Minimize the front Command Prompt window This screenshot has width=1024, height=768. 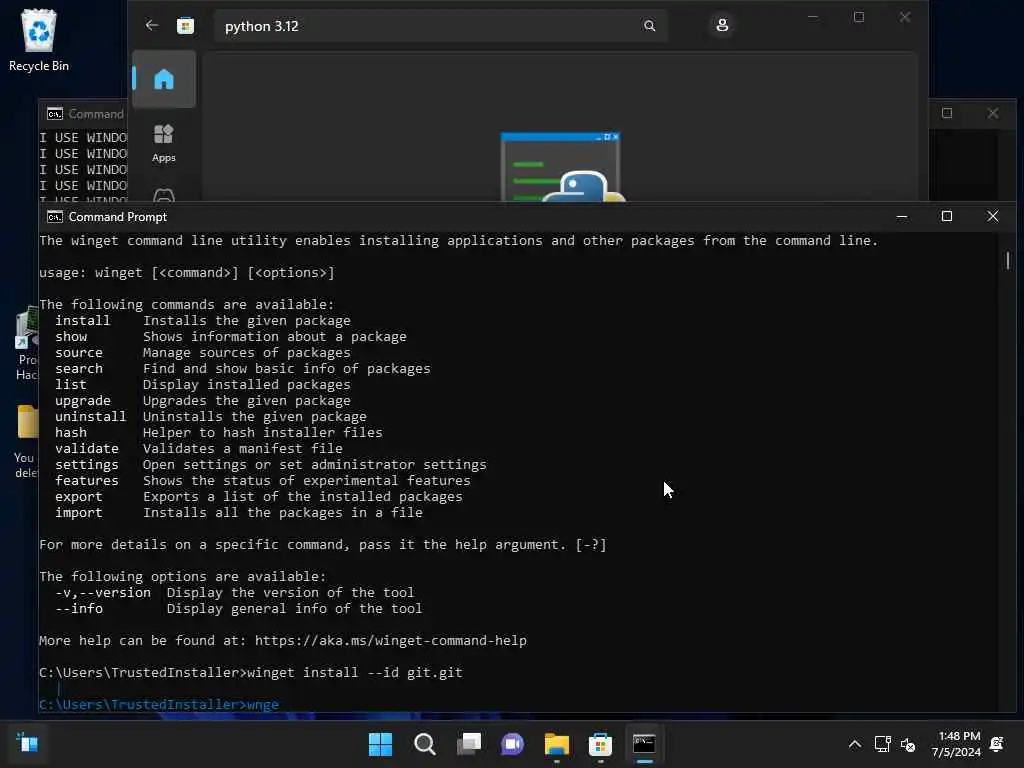click(902, 216)
